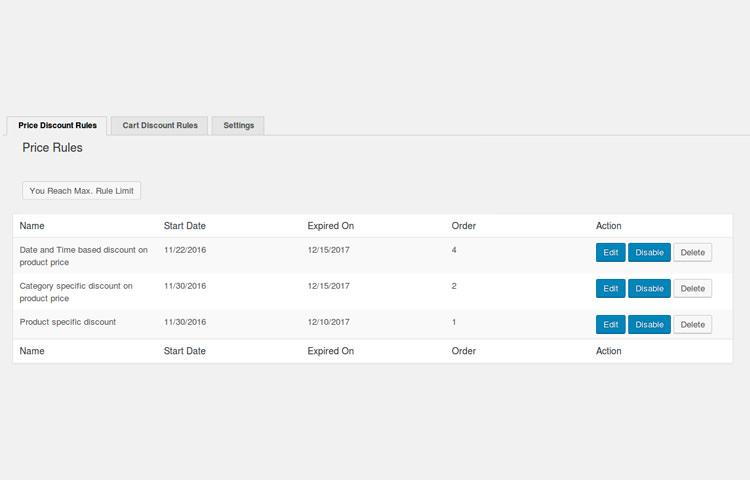The image size is (750, 480).
Task: Click start date 11/30/2016 of Product specific rule
Action: pyautogui.click(x=185, y=322)
